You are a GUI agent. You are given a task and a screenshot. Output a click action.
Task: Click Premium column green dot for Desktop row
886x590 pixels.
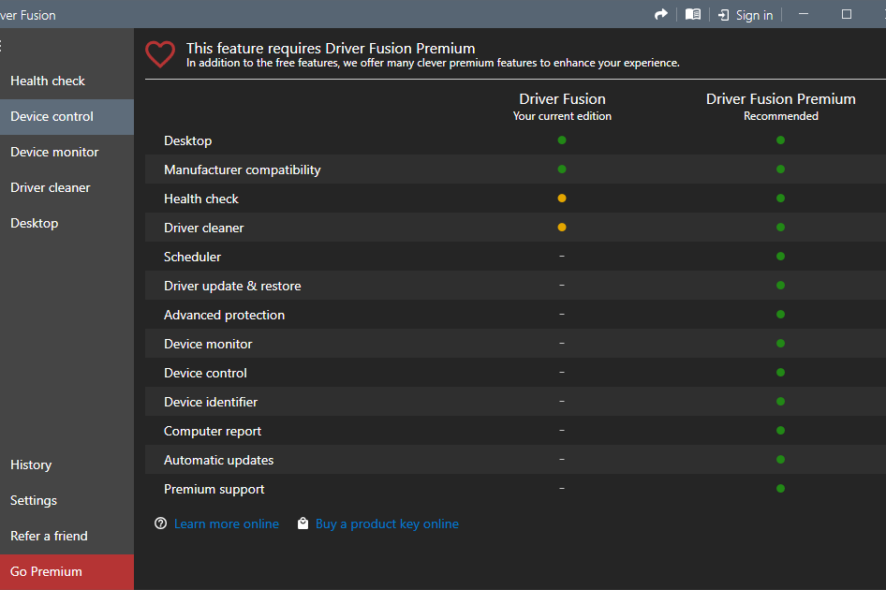point(780,140)
